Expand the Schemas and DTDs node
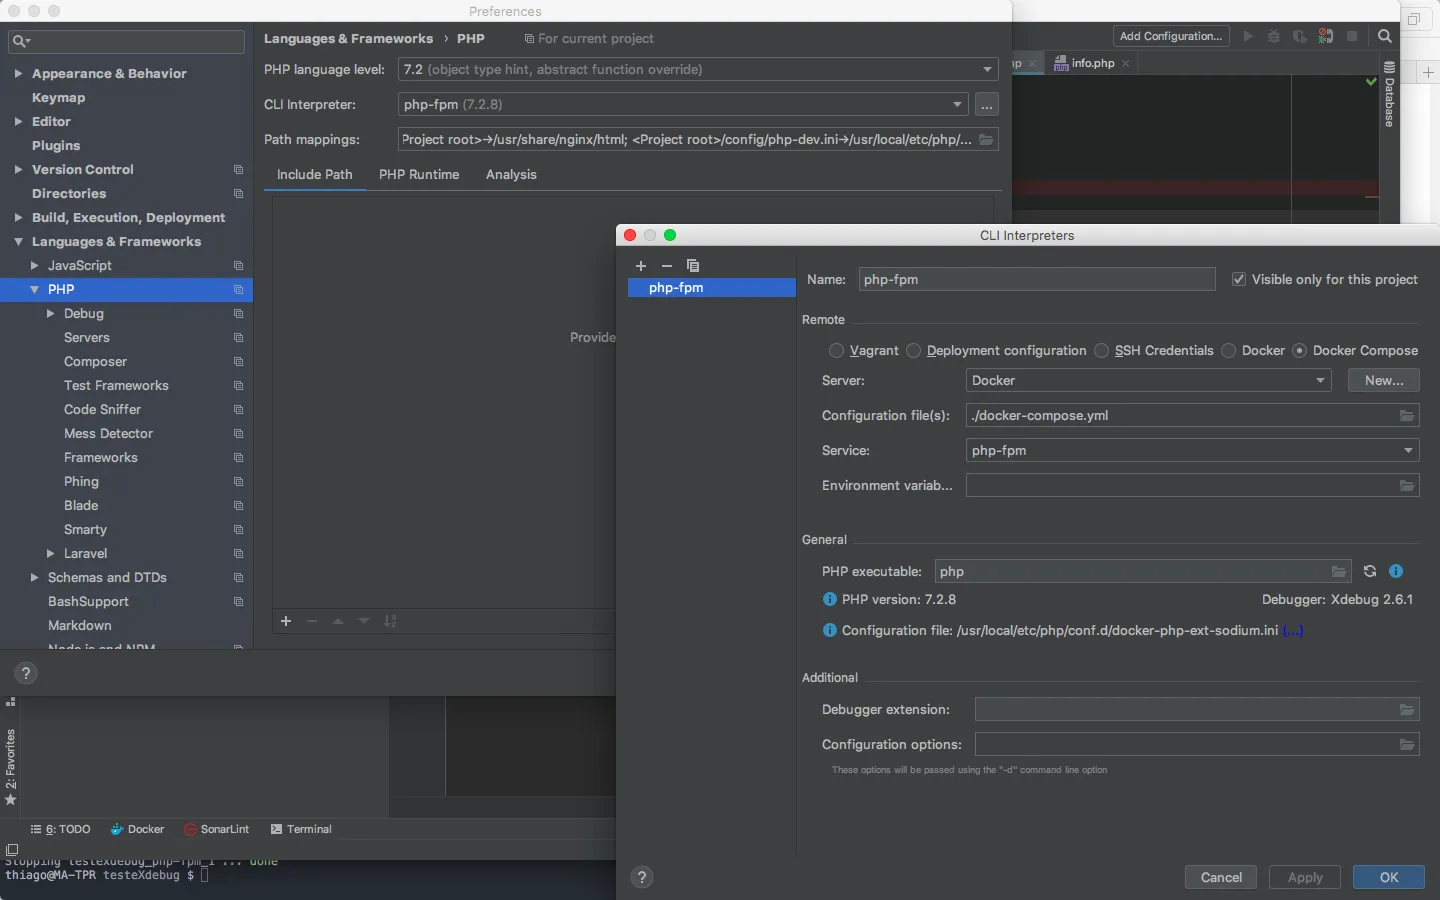This screenshot has height=900, width=1440. [34, 578]
